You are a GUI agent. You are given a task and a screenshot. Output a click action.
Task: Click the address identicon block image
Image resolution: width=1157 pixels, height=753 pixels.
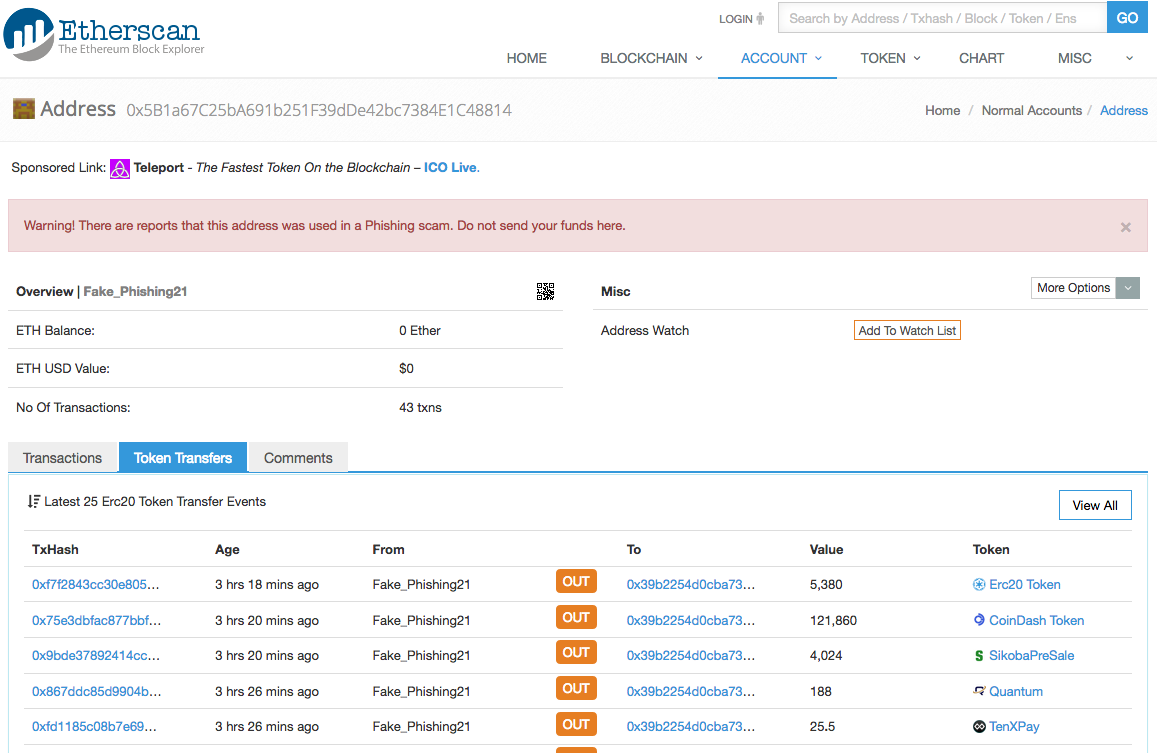[24, 109]
